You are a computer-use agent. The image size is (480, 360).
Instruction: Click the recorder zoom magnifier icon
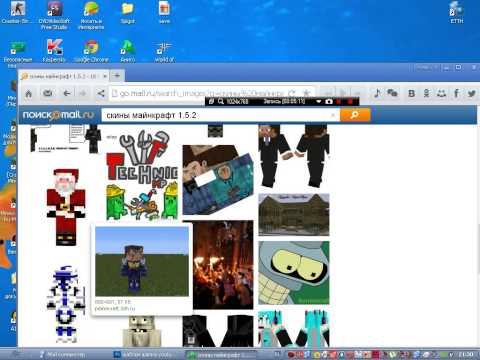tap(221, 101)
